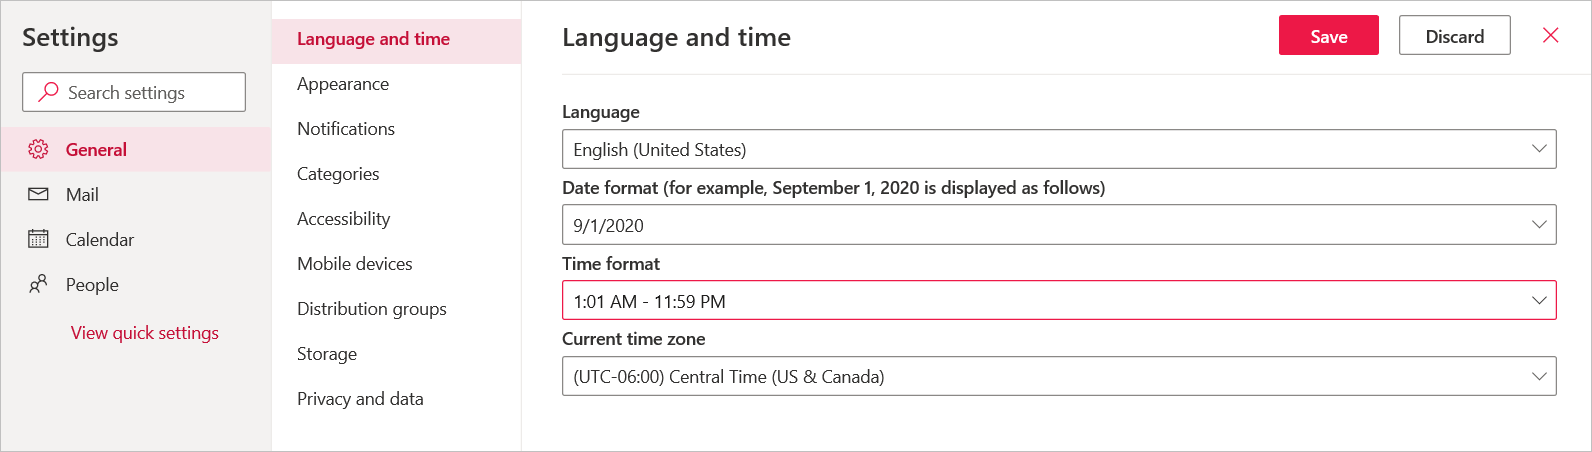This screenshot has width=1592, height=452.
Task: Open the Time format combo box
Action: 1058,300
